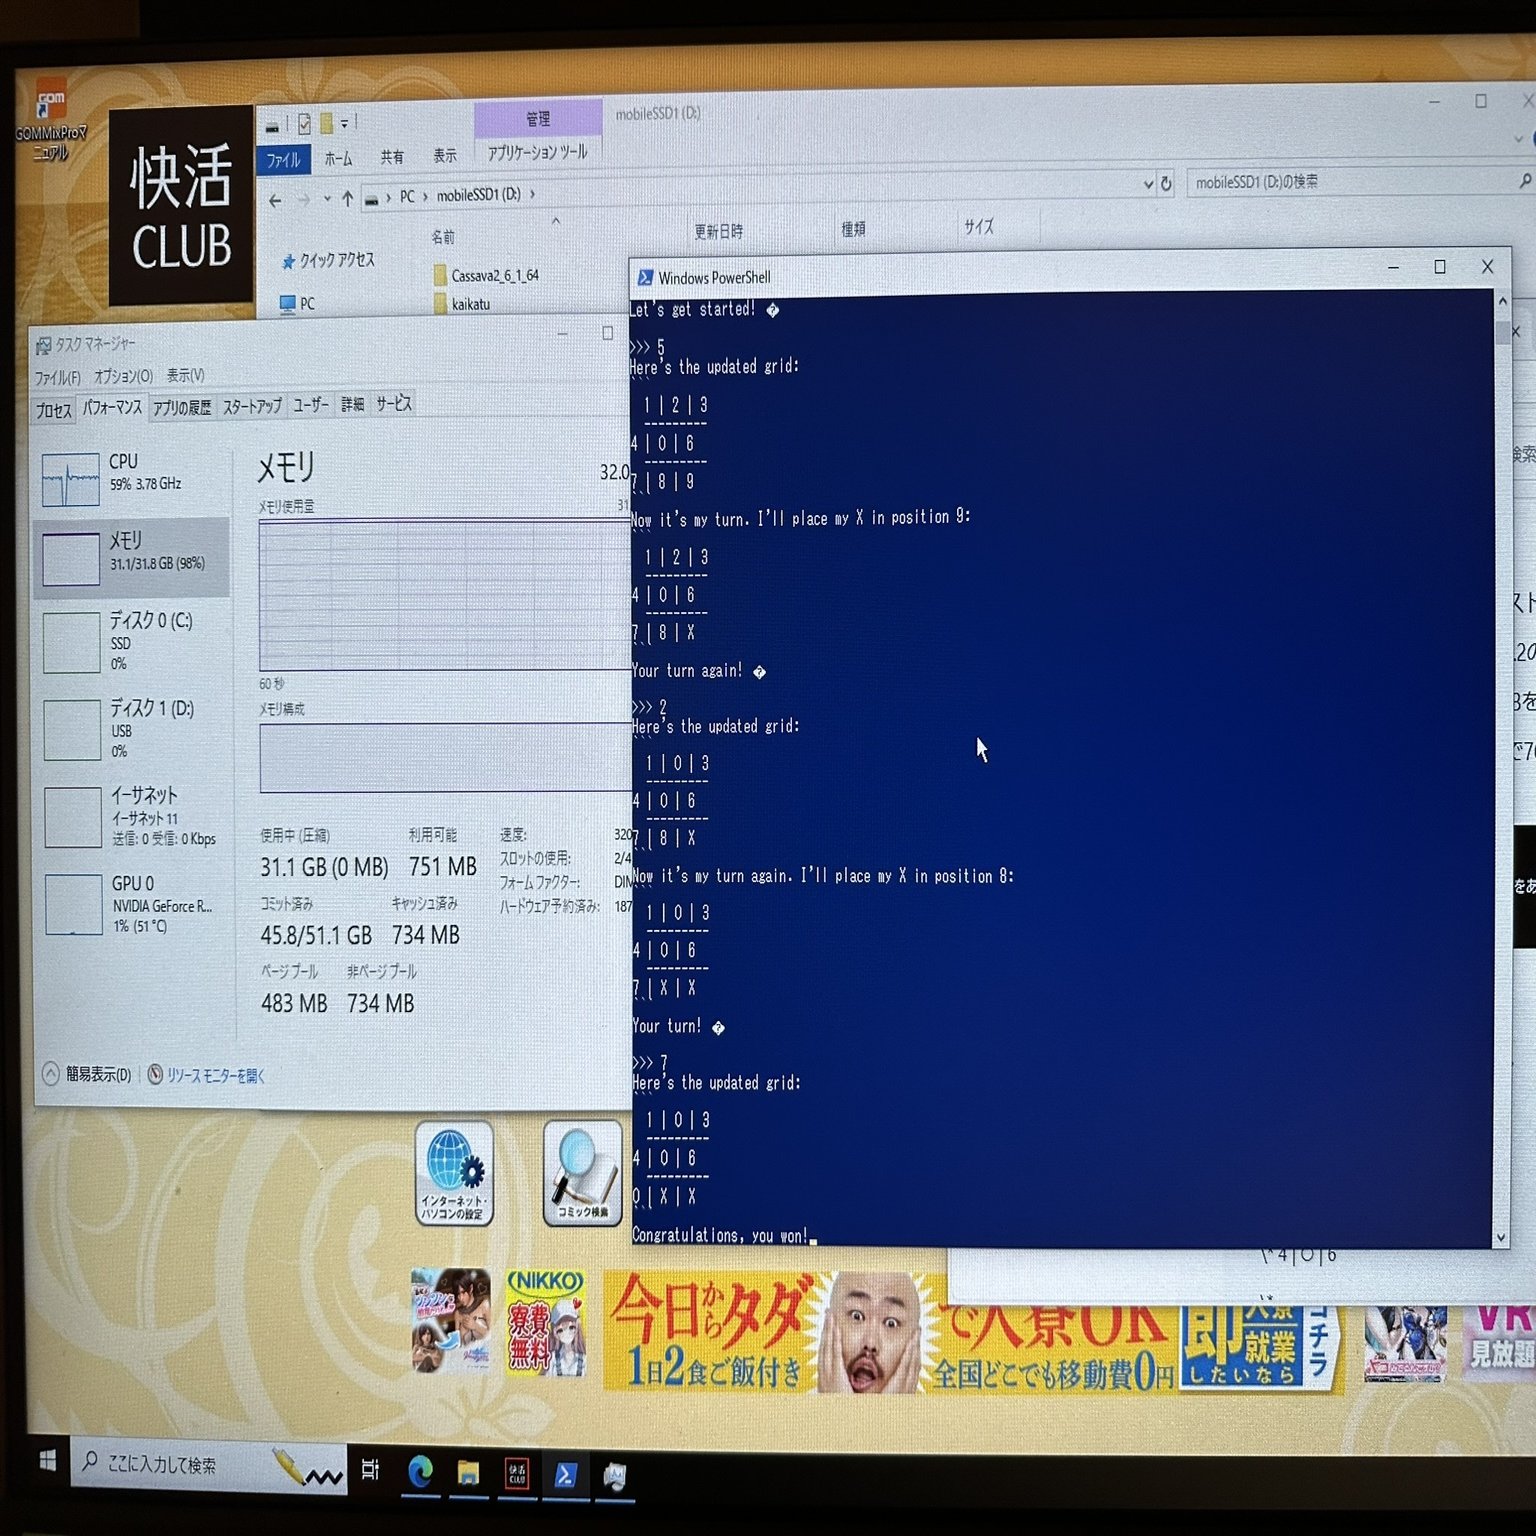Switch to the 詳細 tab
The width and height of the screenshot is (1536, 1536).
pos(353,404)
